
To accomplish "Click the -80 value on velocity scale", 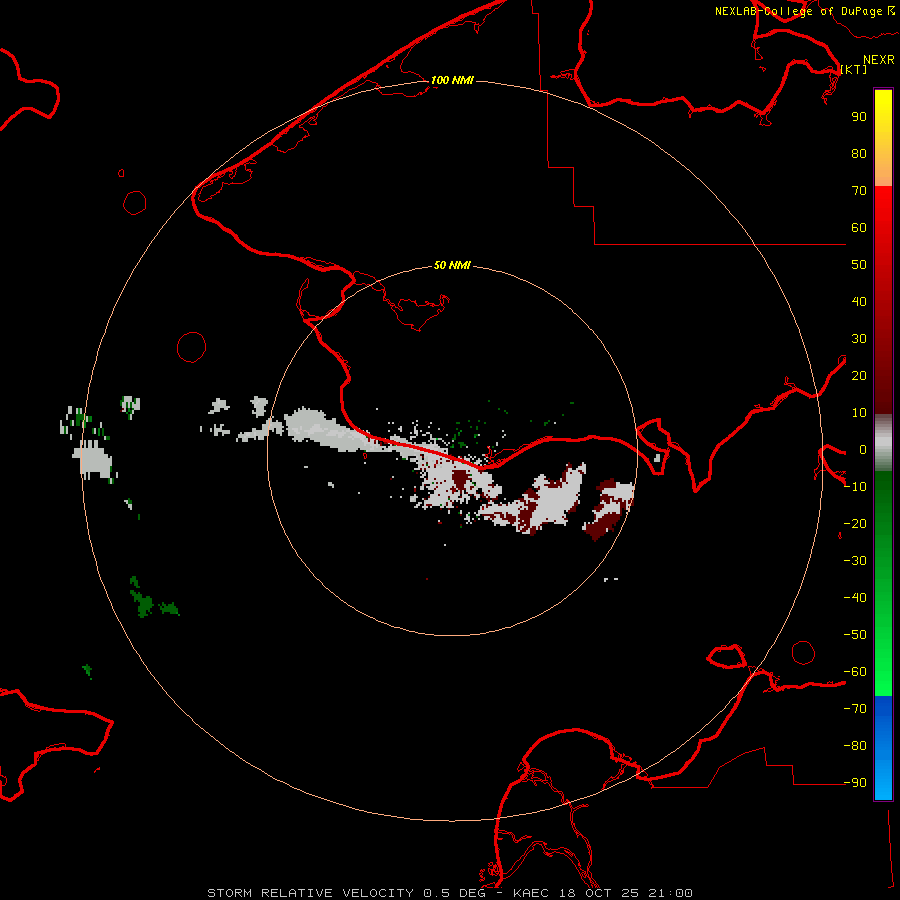I will 855,746.
